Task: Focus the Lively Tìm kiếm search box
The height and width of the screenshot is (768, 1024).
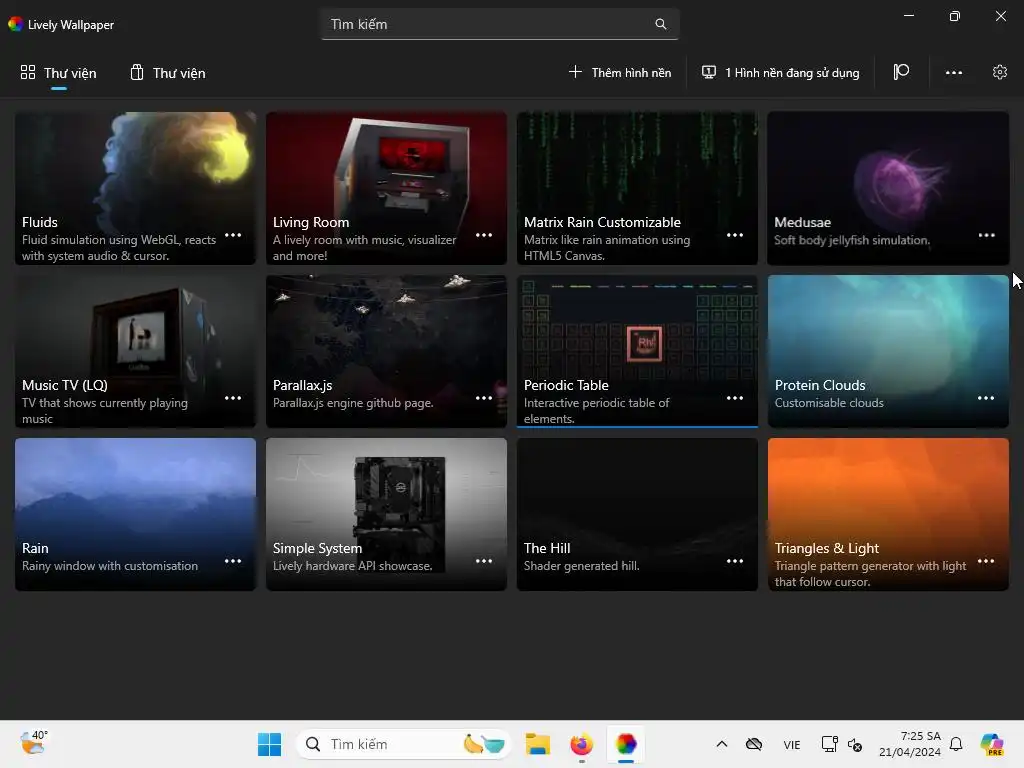Action: coord(500,24)
